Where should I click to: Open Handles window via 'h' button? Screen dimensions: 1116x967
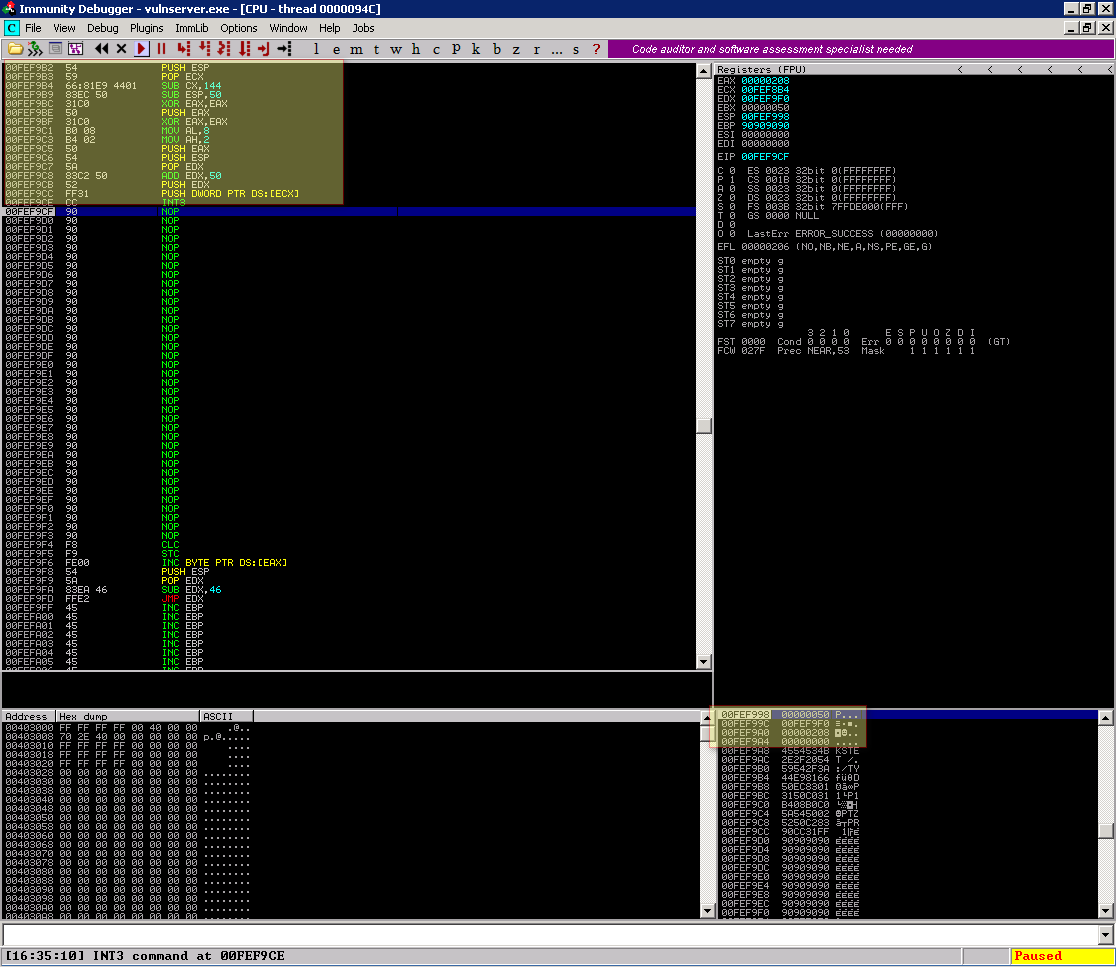coord(416,49)
